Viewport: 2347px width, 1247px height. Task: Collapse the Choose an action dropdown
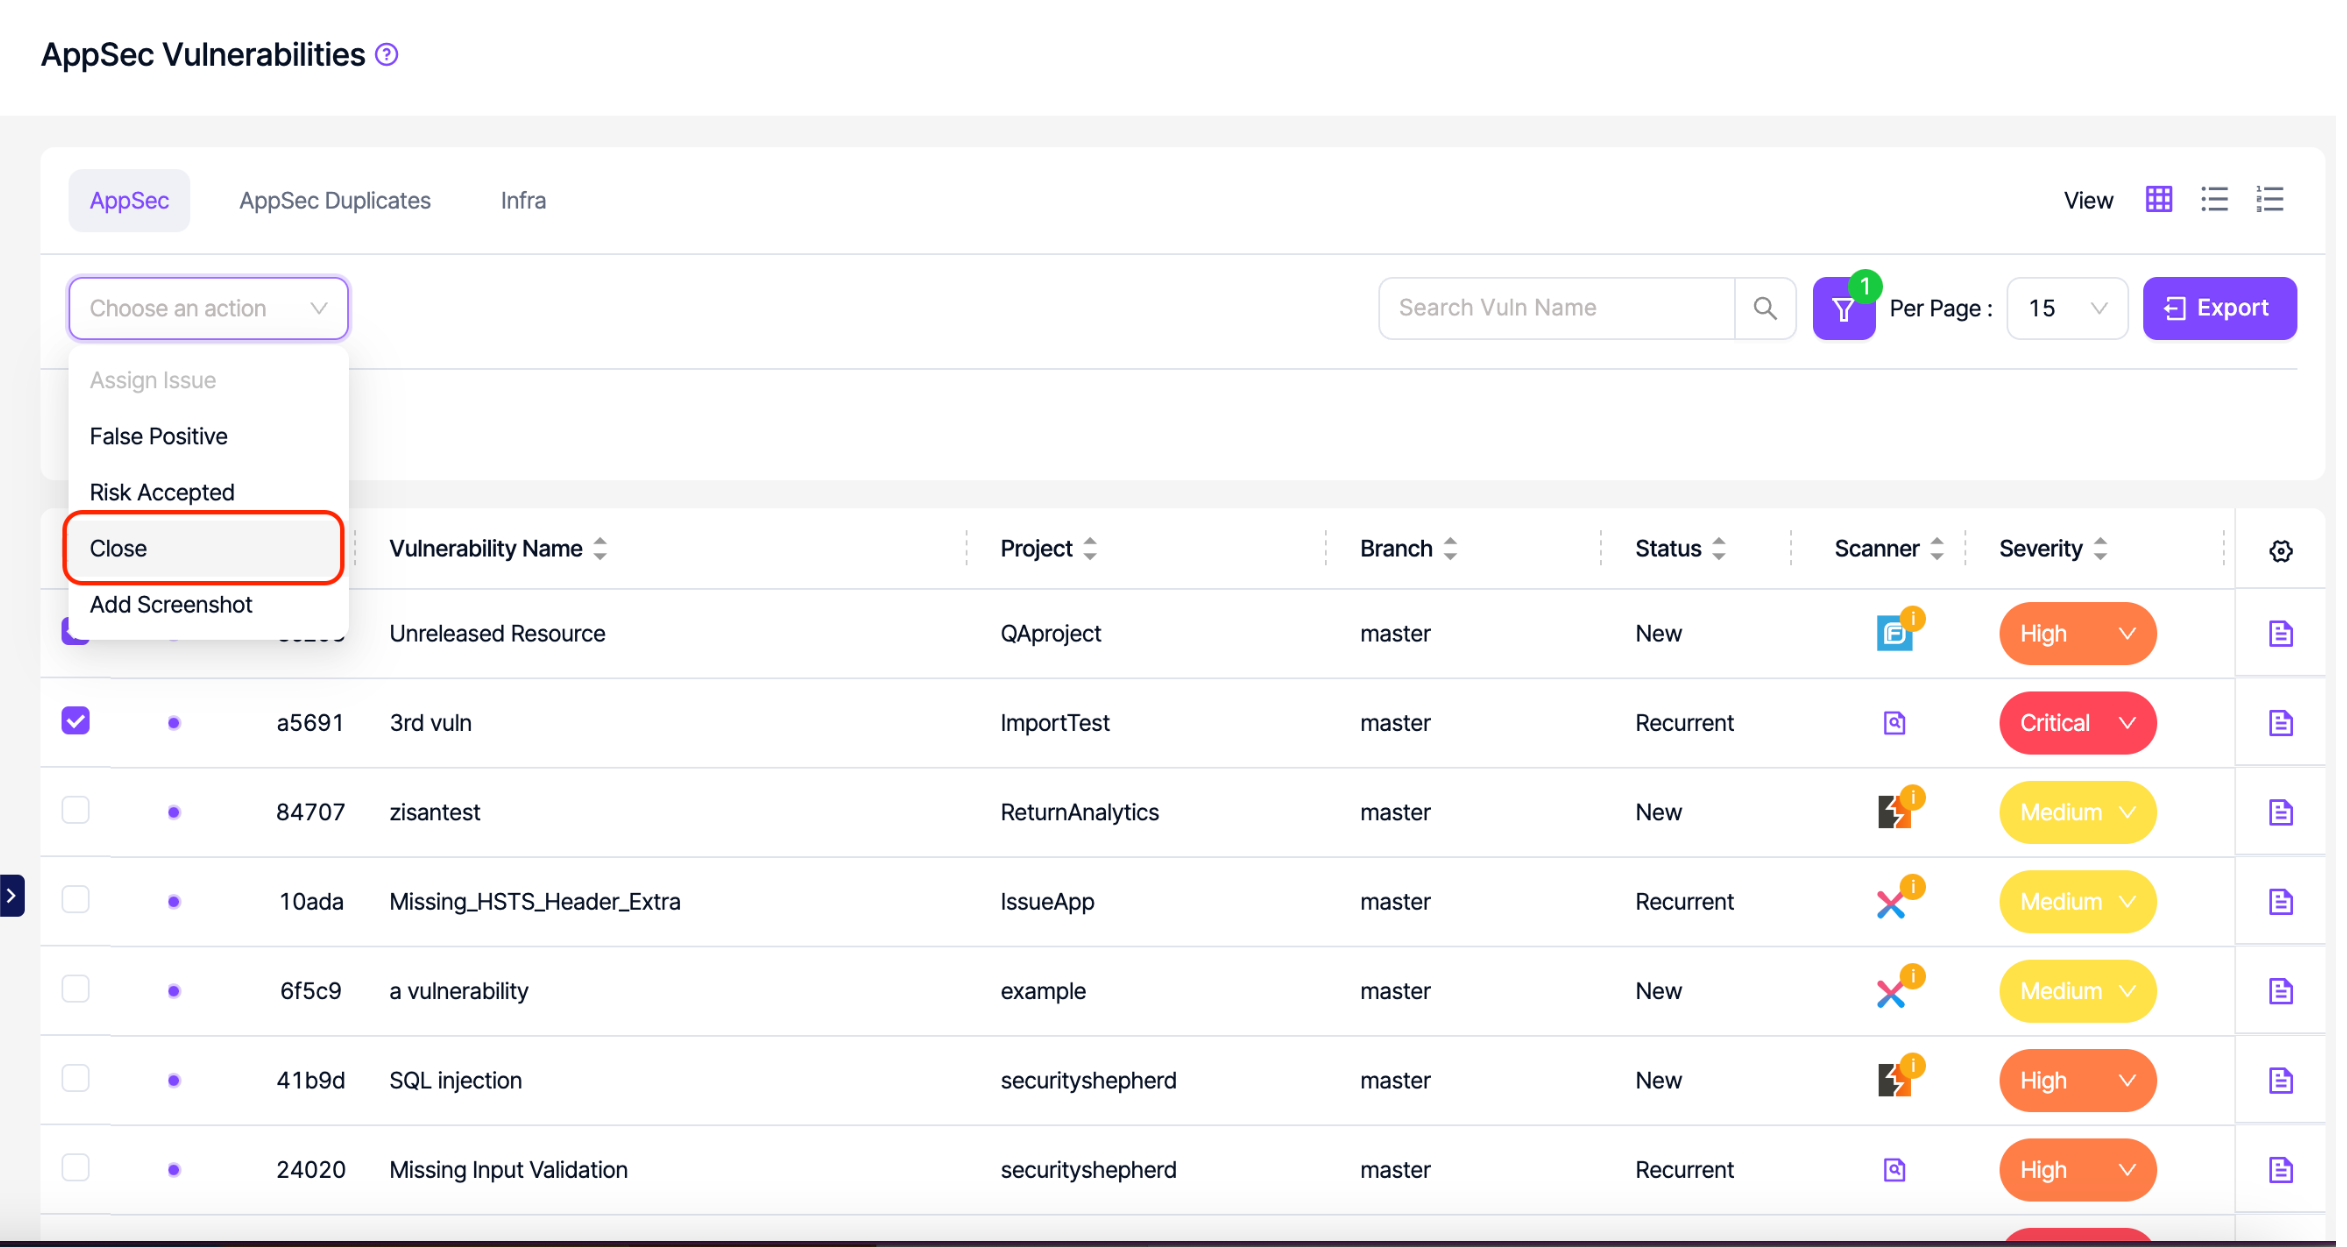(208, 308)
